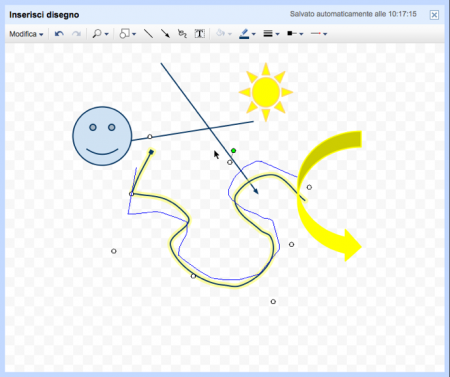Expand the line color dropdown arrow
Screen dimensions: 450x377
tap(254, 34)
